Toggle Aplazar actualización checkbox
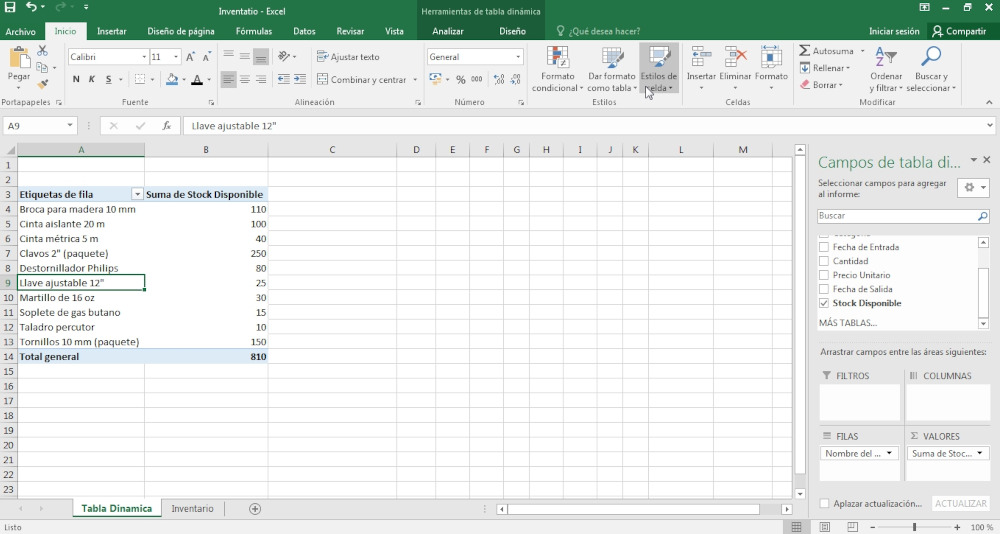Image resolution: width=1000 pixels, height=534 pixels. pyautogui.click(x=825, y=503)
